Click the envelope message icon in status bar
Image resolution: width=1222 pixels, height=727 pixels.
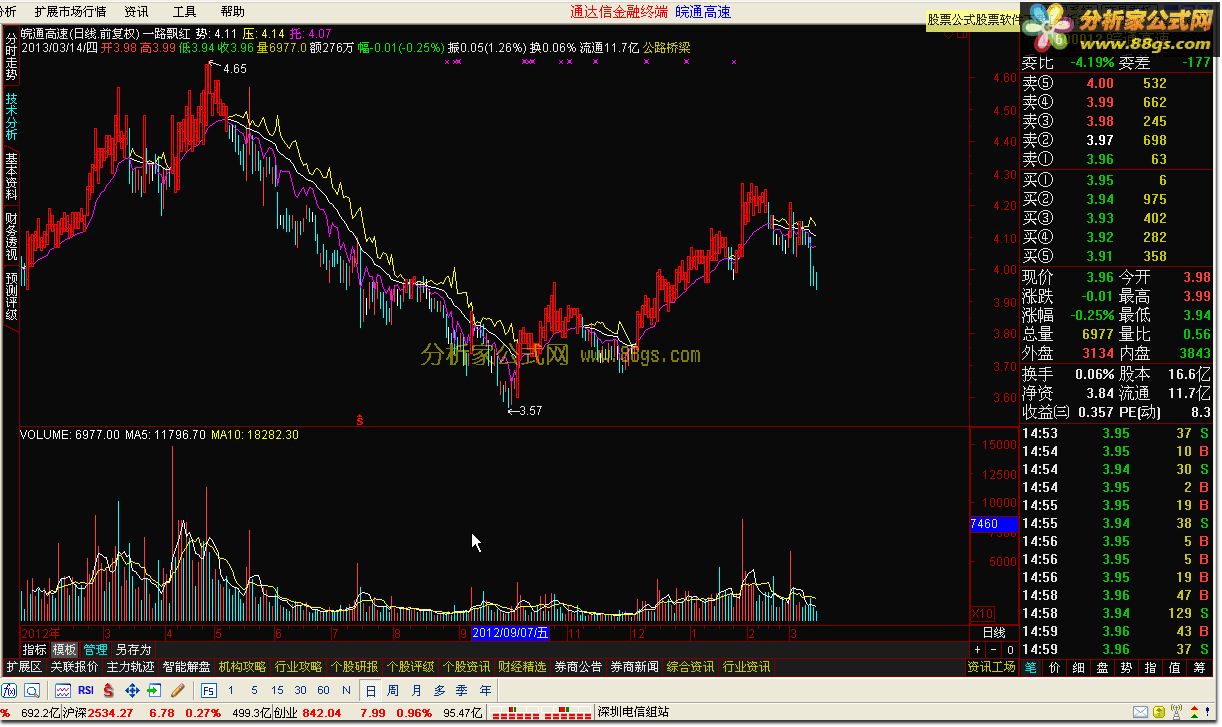tap(1141, 713)
